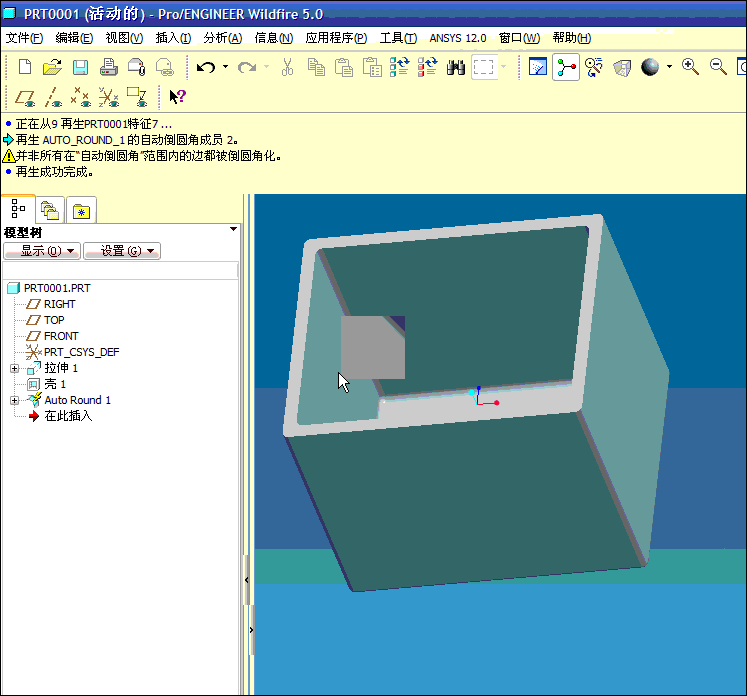
Task: Open the Regeneration Manager icon
Action: coord(428,67)
